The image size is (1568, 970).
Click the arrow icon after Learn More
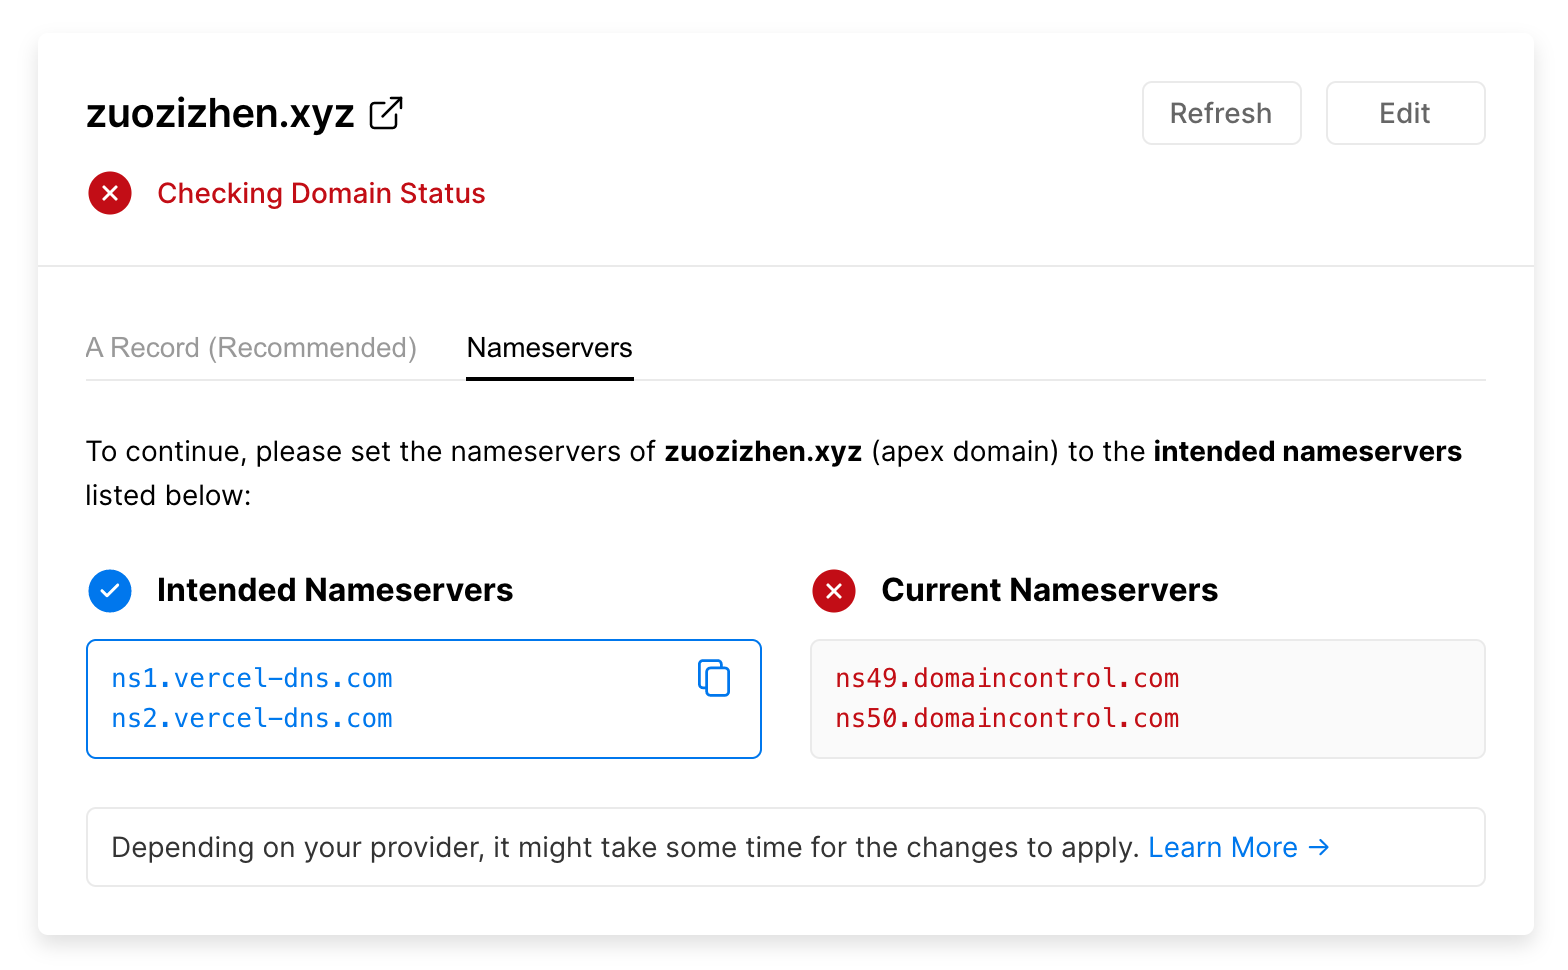point(1320,847)
